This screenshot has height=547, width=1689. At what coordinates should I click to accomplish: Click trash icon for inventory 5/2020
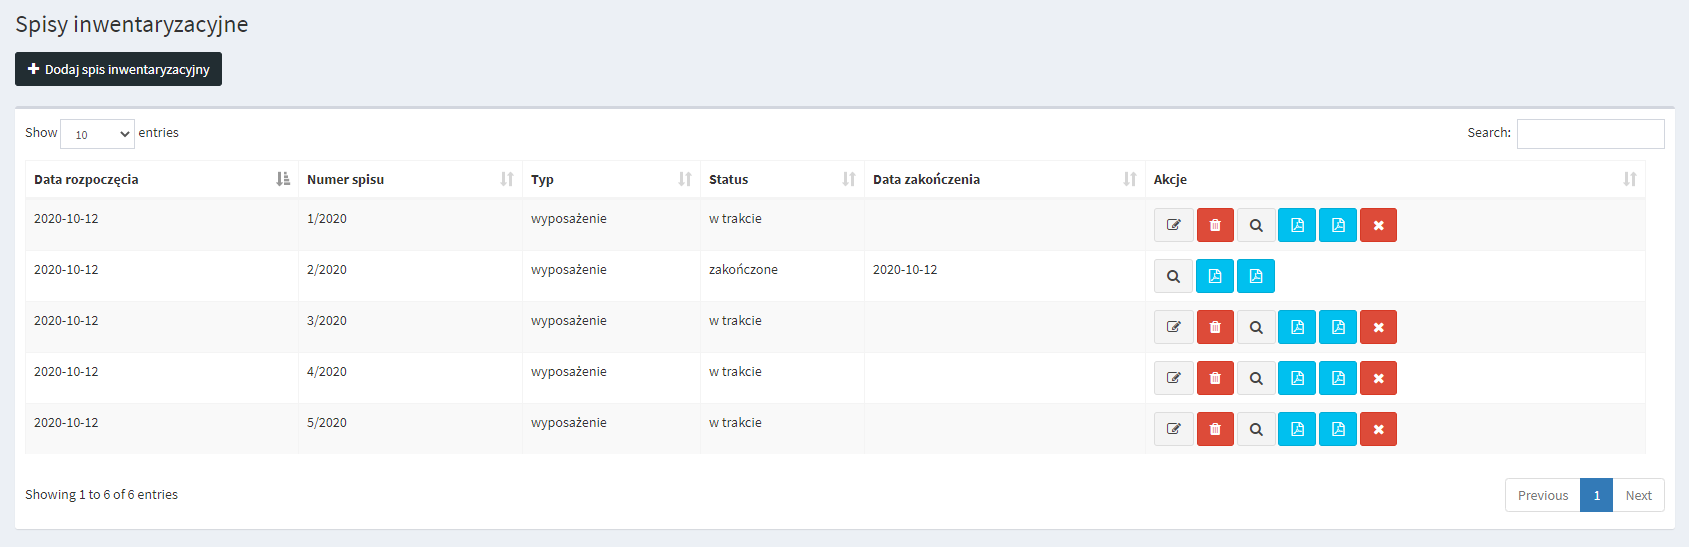[1215, 429]
